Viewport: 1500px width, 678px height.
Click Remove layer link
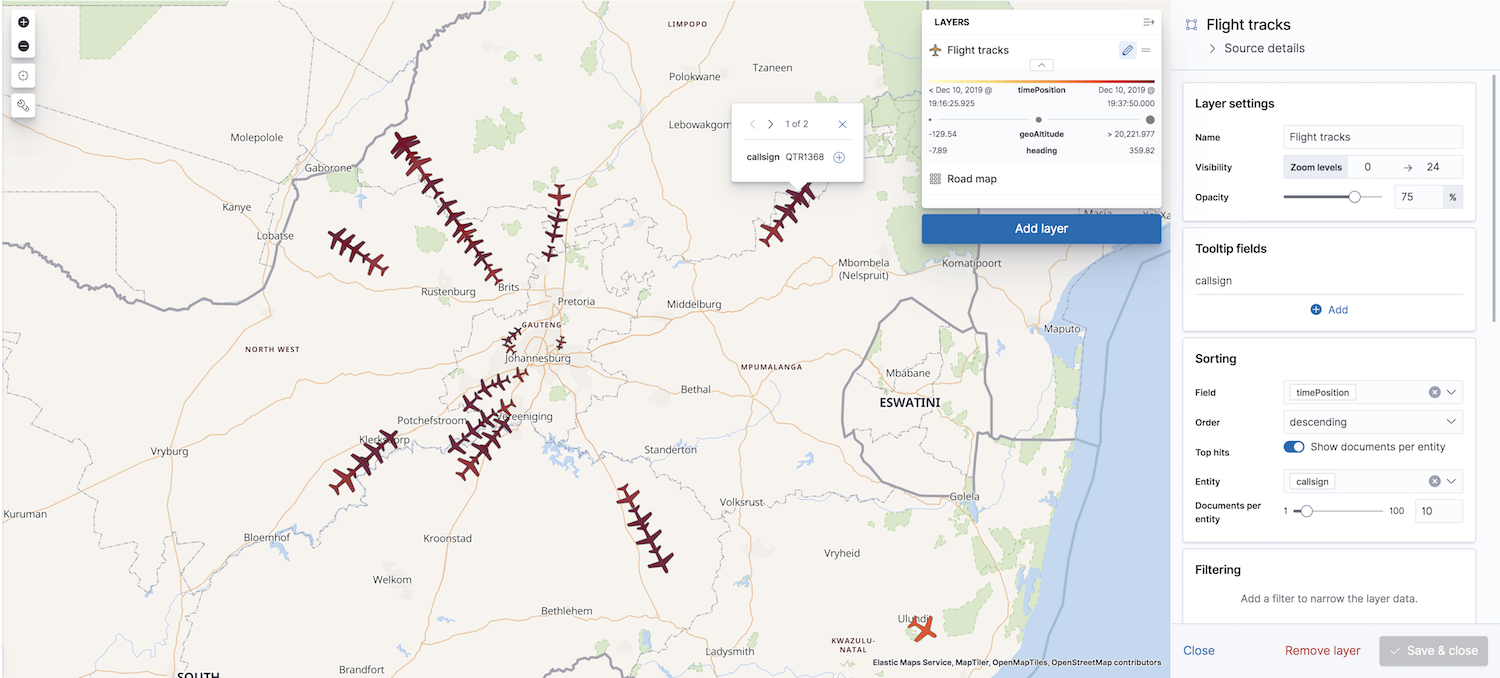1322,650
